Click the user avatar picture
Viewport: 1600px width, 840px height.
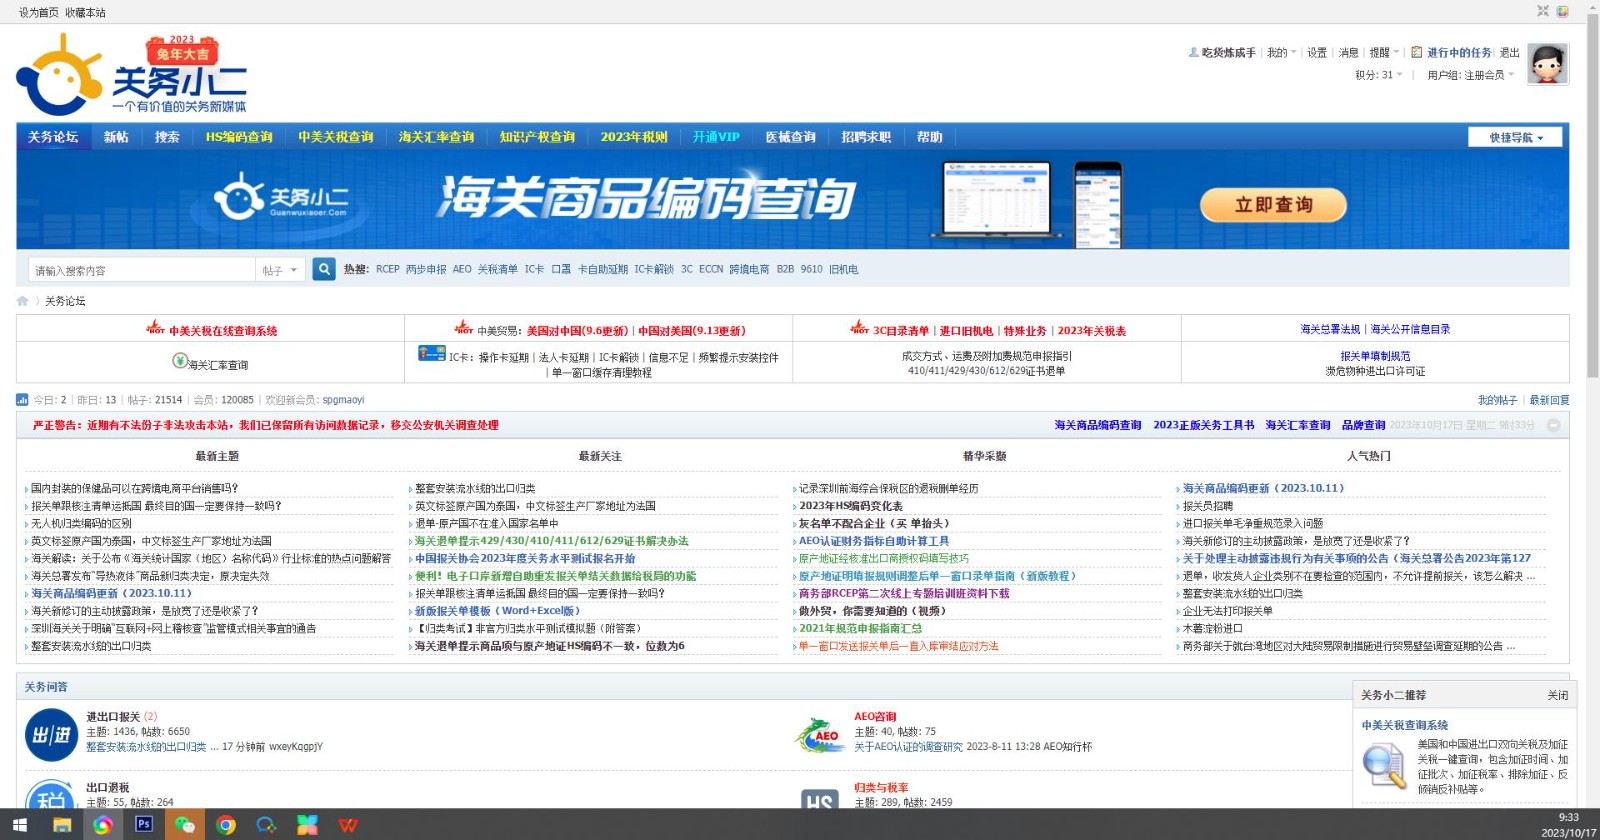tap(1547, 64)
